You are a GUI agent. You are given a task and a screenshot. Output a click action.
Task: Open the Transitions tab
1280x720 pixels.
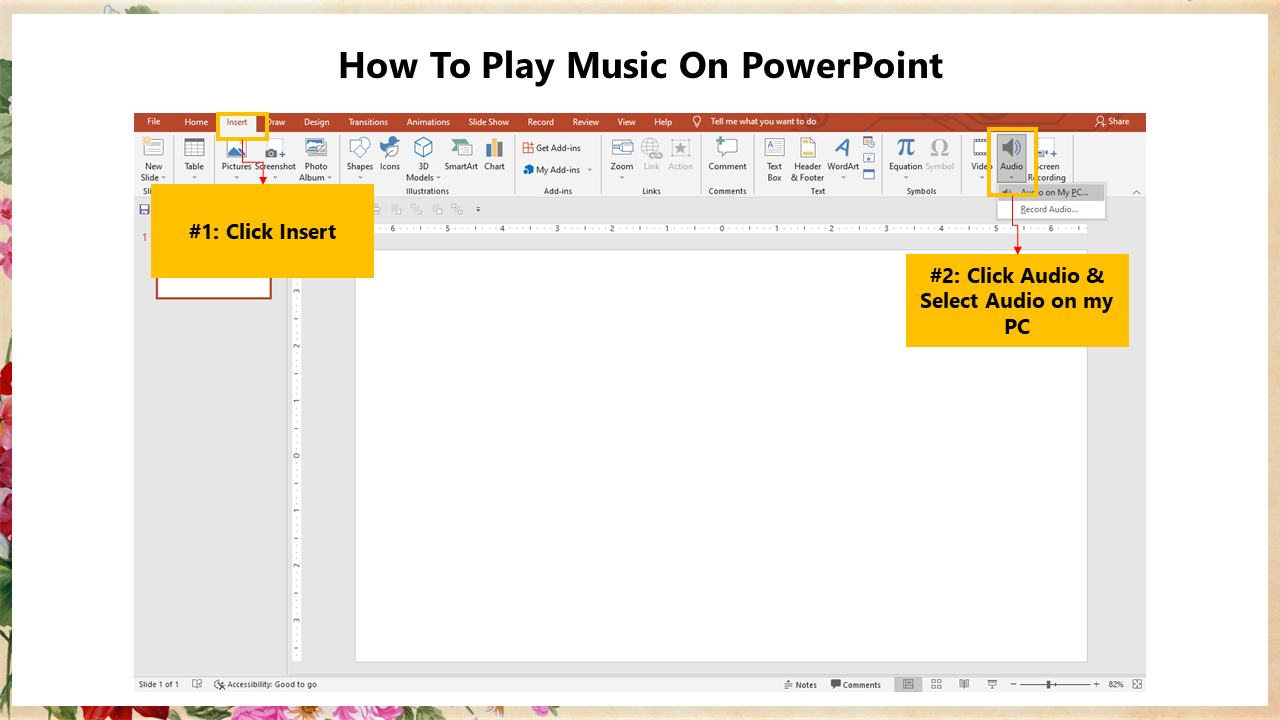[x=368, y=122]
